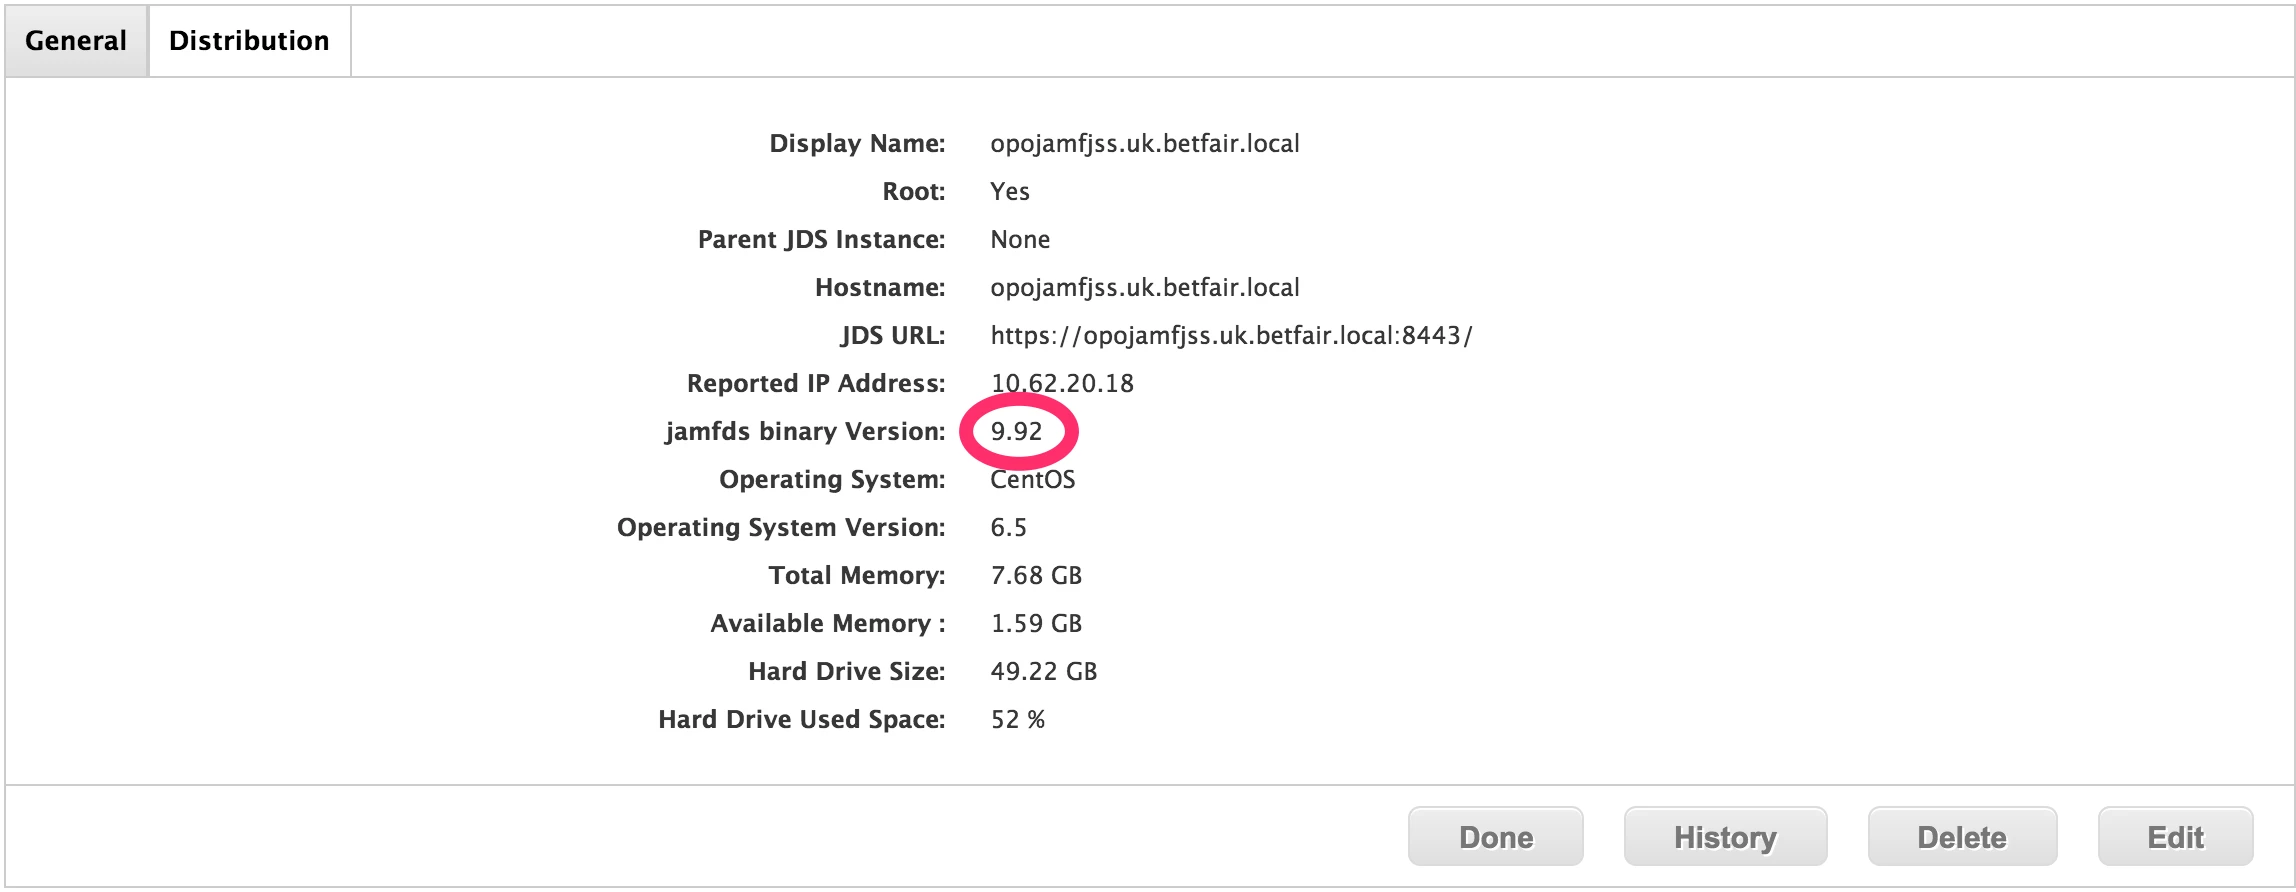Click the Parent JDS Instance value None
2296x892 pixels.
[x=1020, y=240]
